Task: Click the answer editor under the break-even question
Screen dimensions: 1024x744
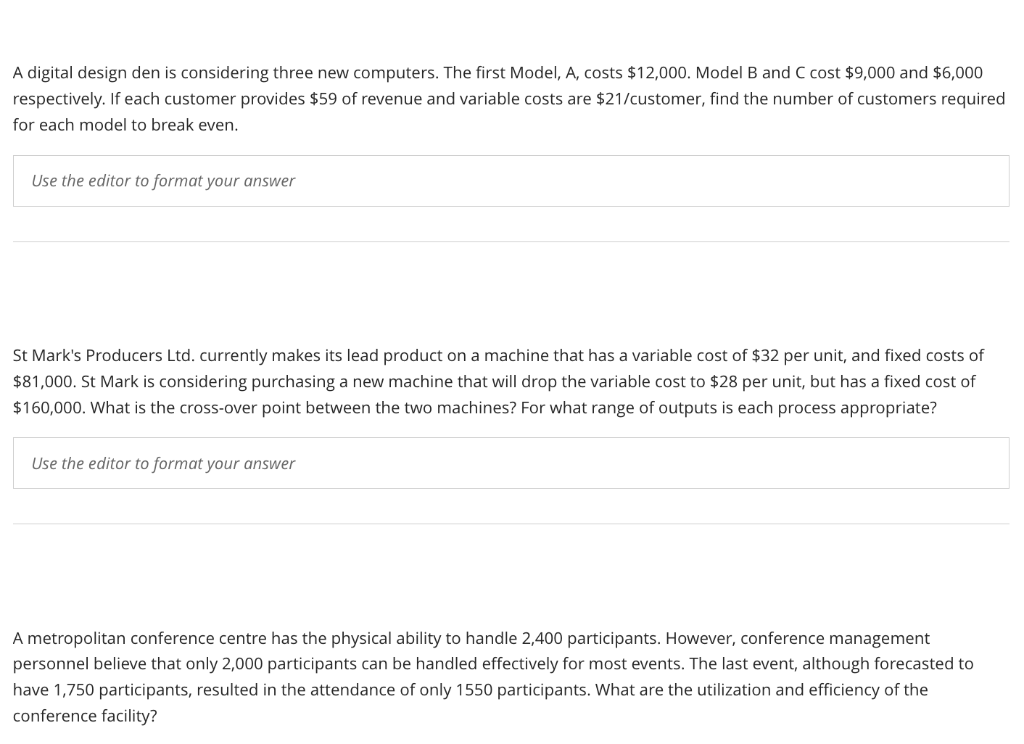Action: click(x=511, y=181)
